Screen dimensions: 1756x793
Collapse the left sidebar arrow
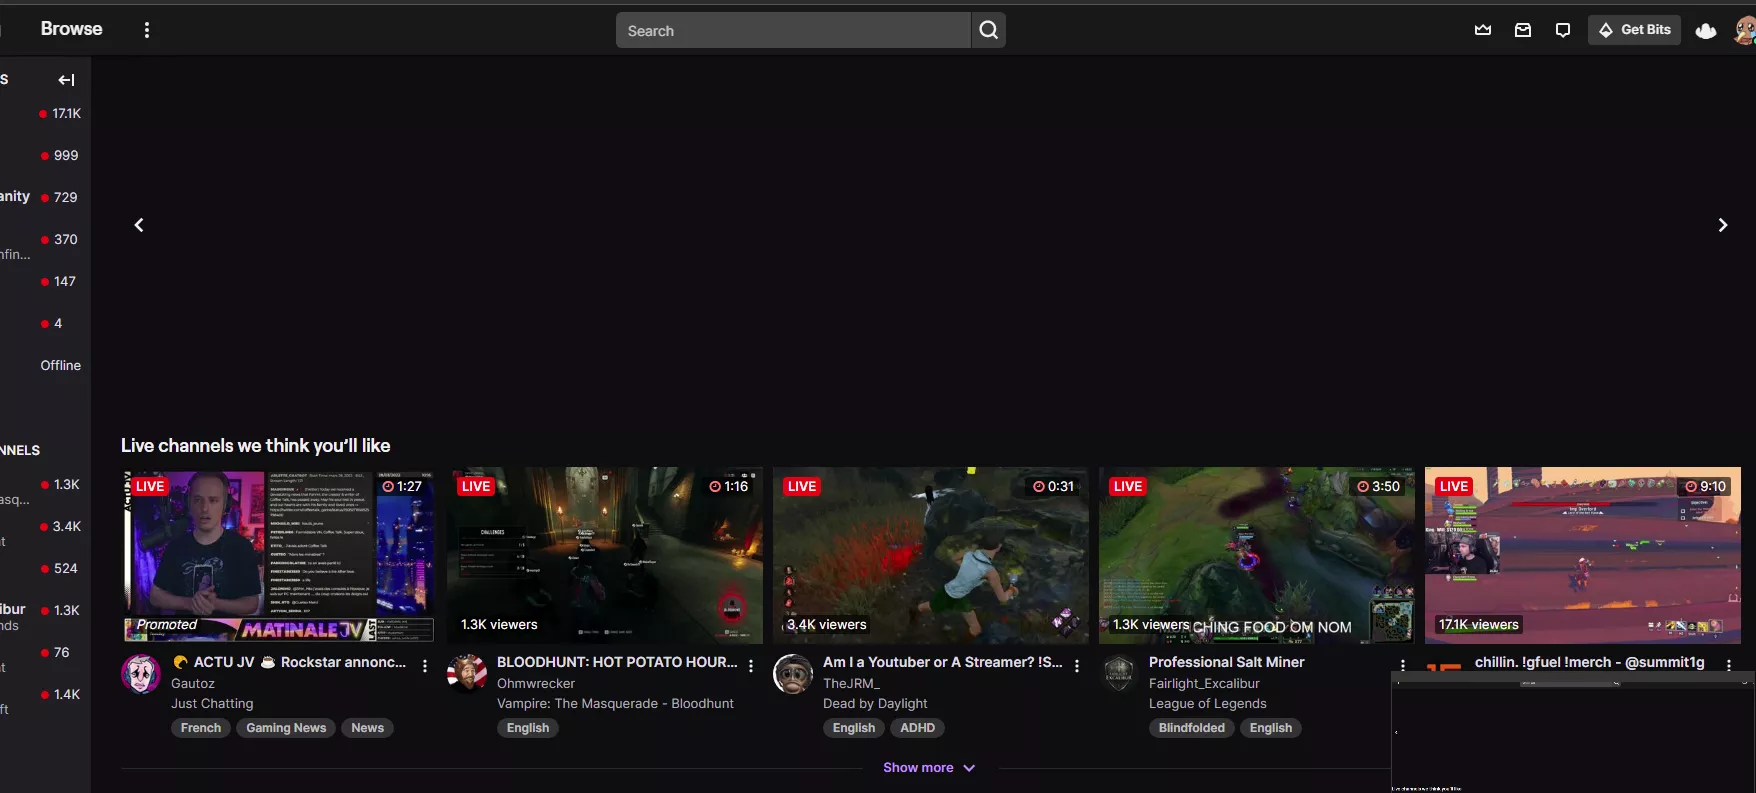point(66,80)
